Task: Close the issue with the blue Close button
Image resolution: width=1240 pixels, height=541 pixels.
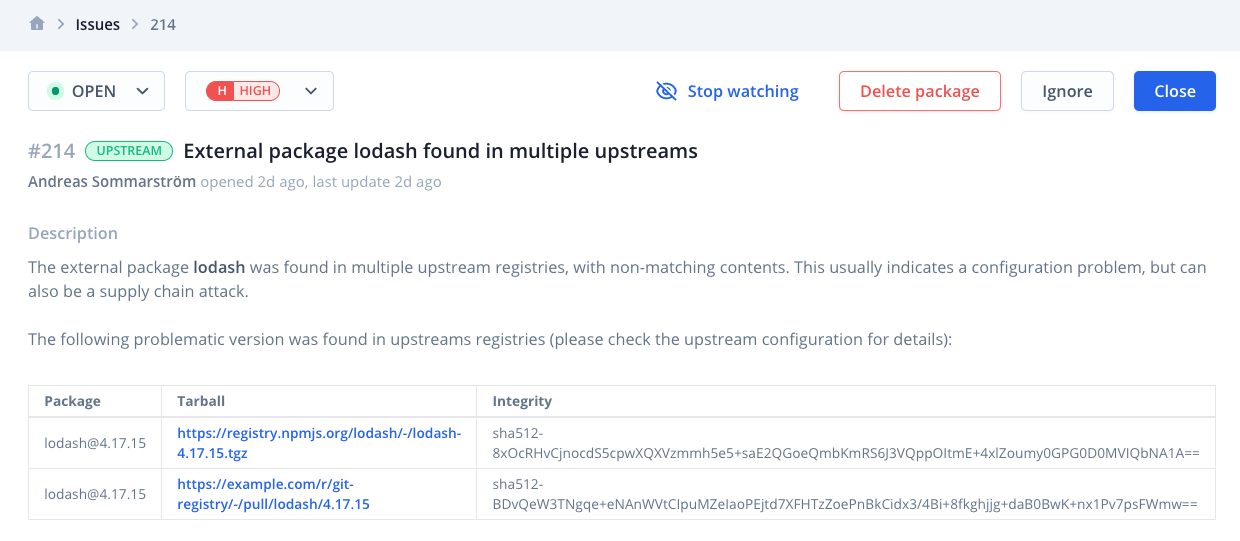Action: tap(1175, 91)
